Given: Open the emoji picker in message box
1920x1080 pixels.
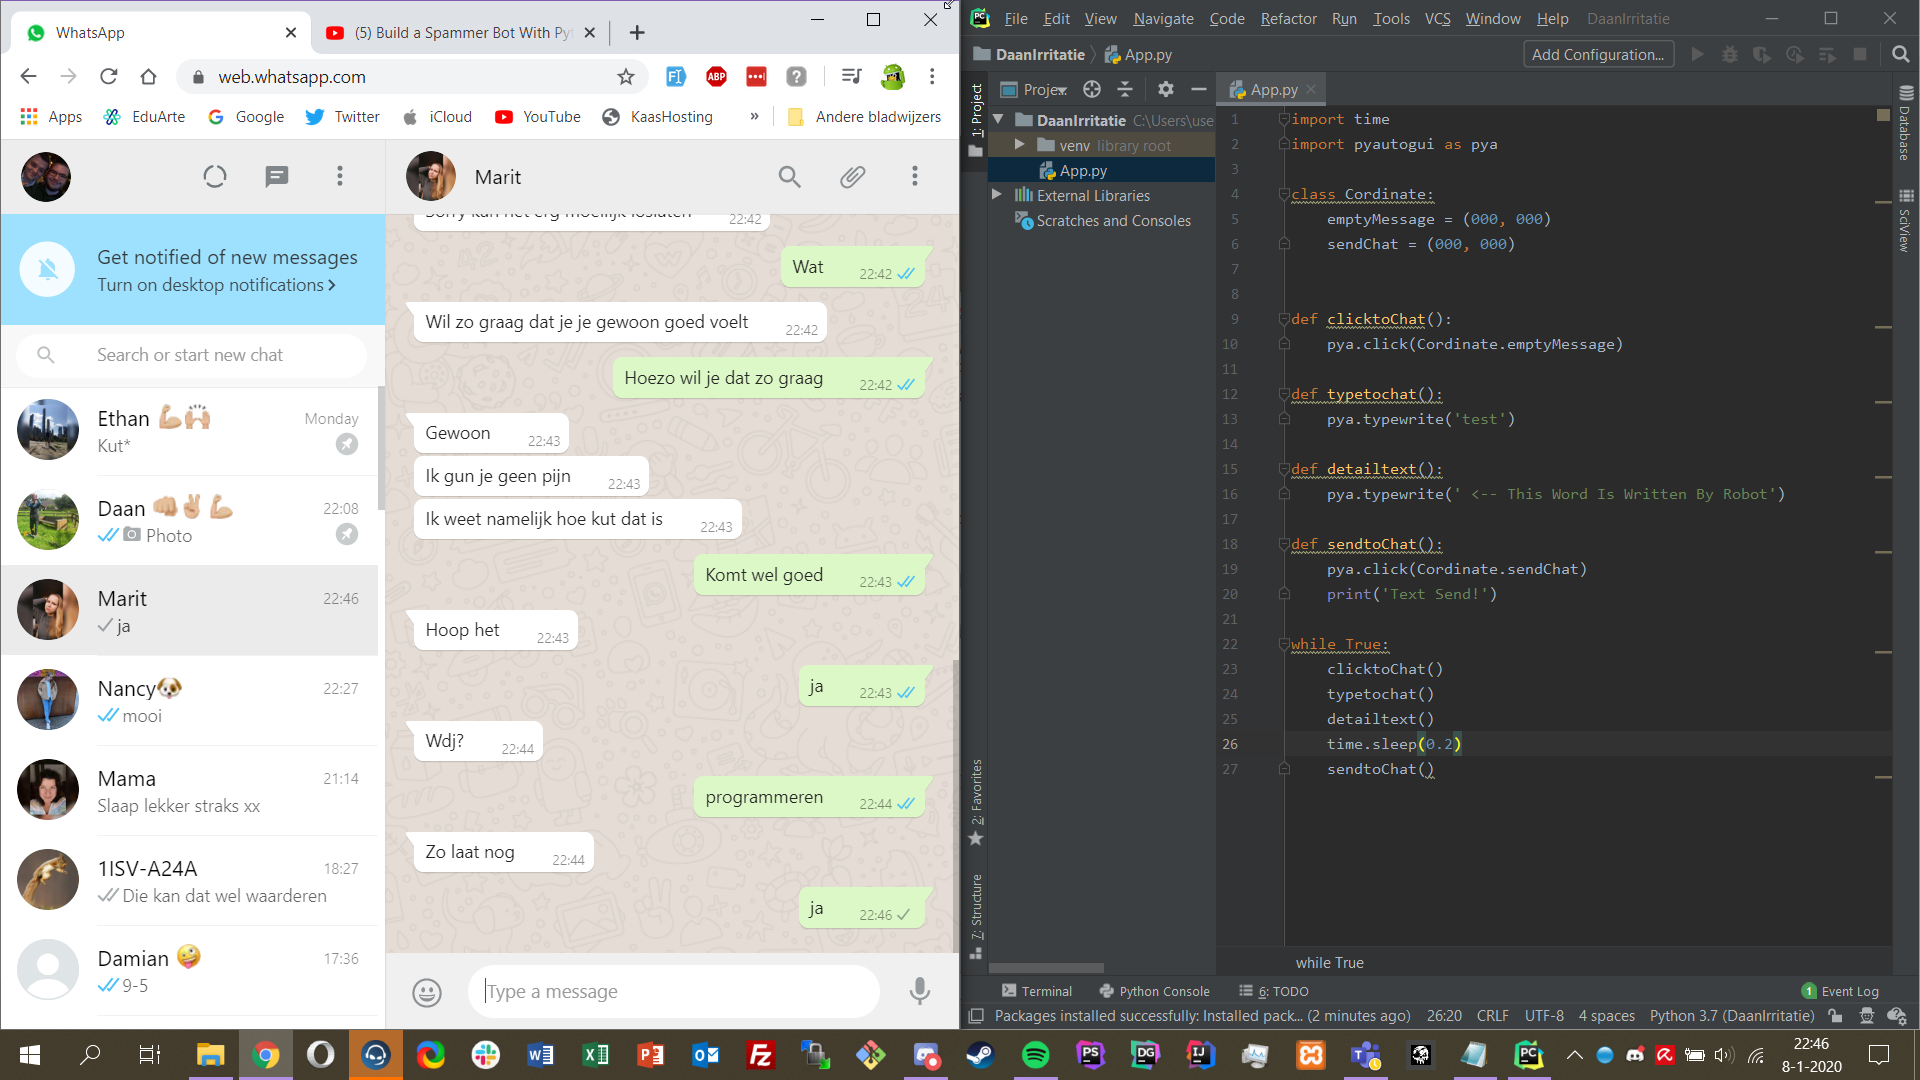Looking at the screenshot, I should [x=427, y=991].
